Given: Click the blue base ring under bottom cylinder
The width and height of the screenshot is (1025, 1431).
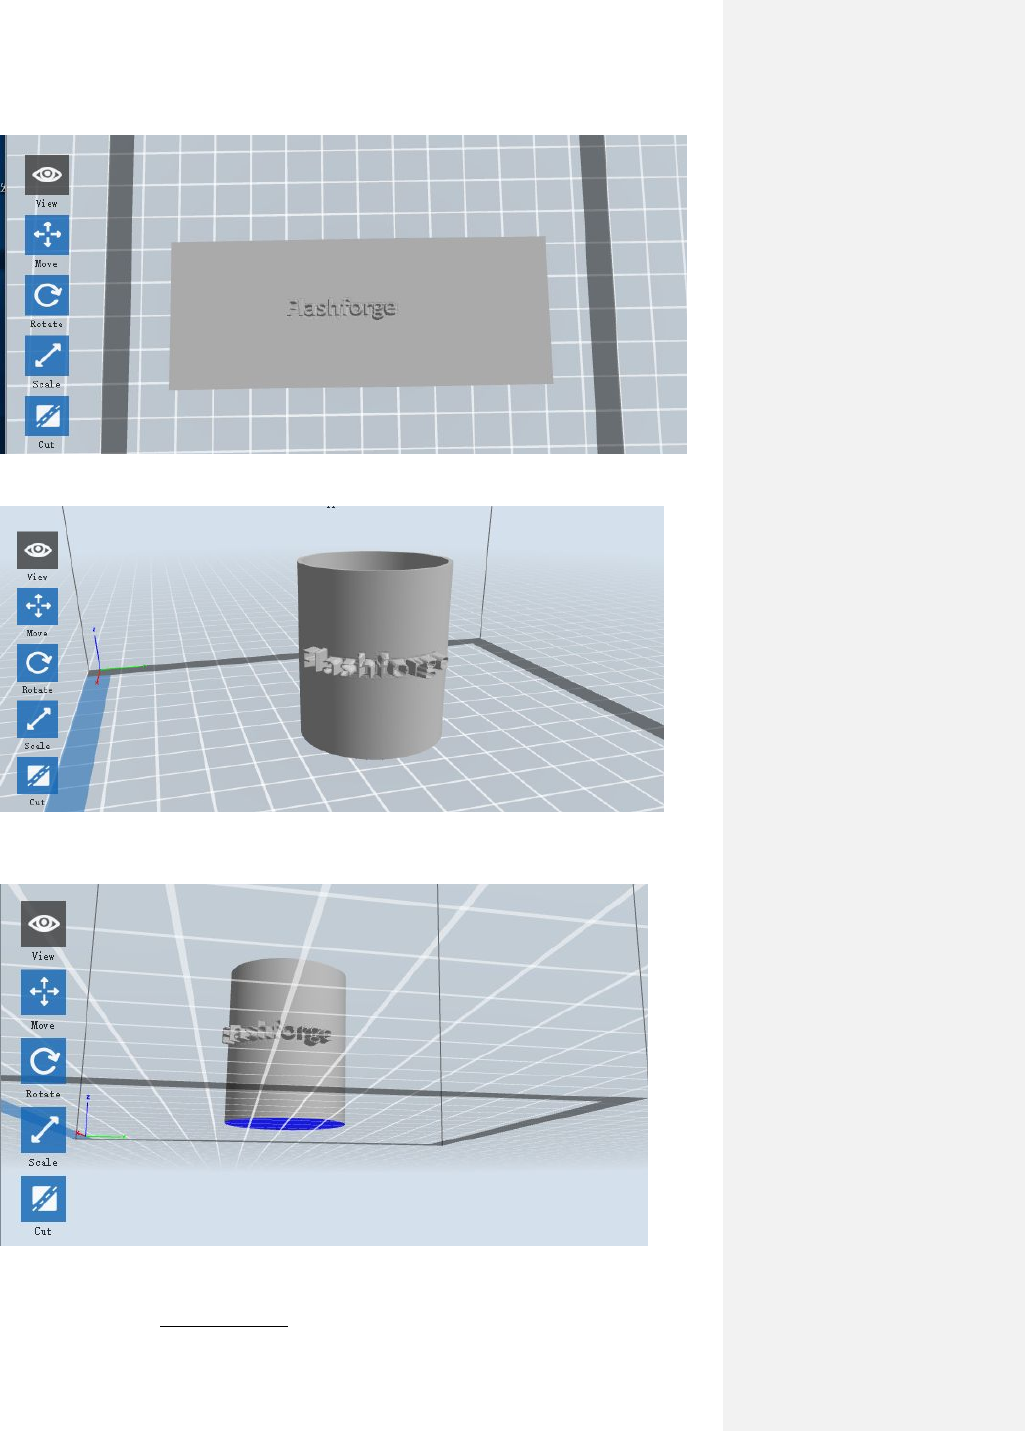Looking at the screenshot, I should pyautogui.click(x=285, y=1124).
